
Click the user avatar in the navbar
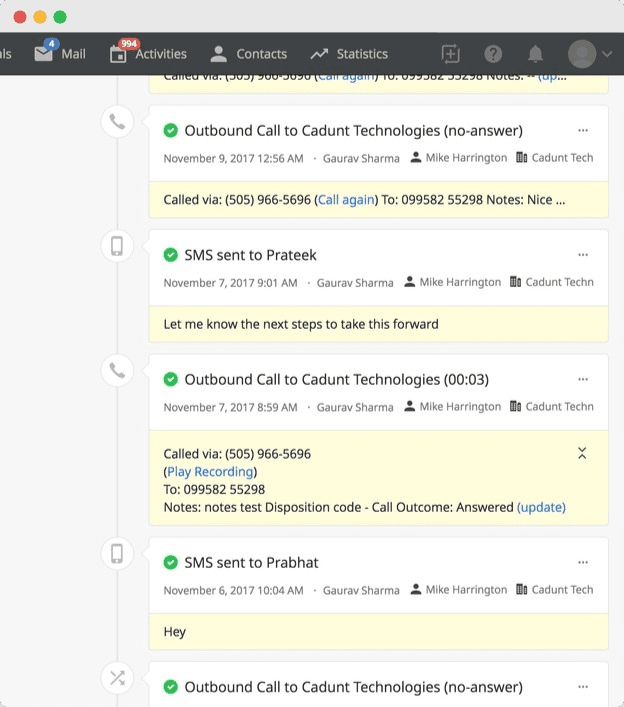coord(582,54)
